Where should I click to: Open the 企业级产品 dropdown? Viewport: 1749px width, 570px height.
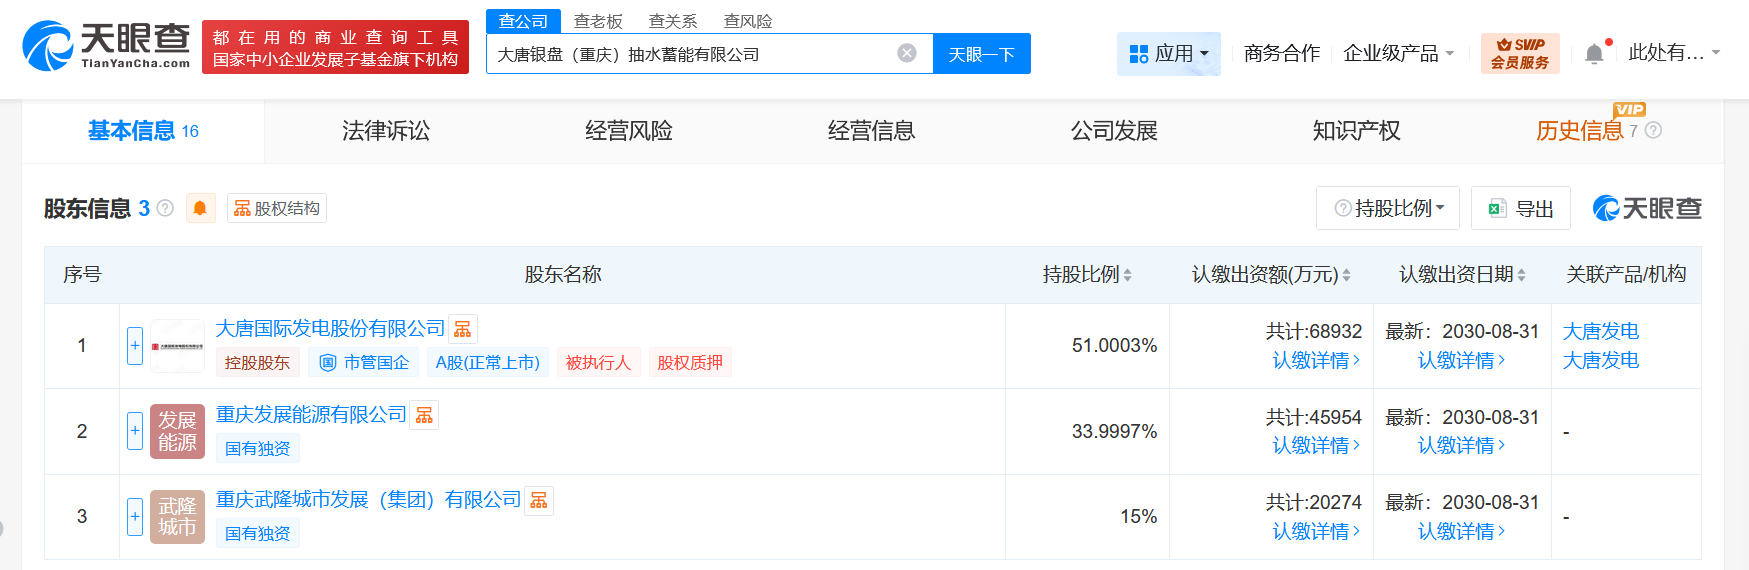click(1398, 54)
